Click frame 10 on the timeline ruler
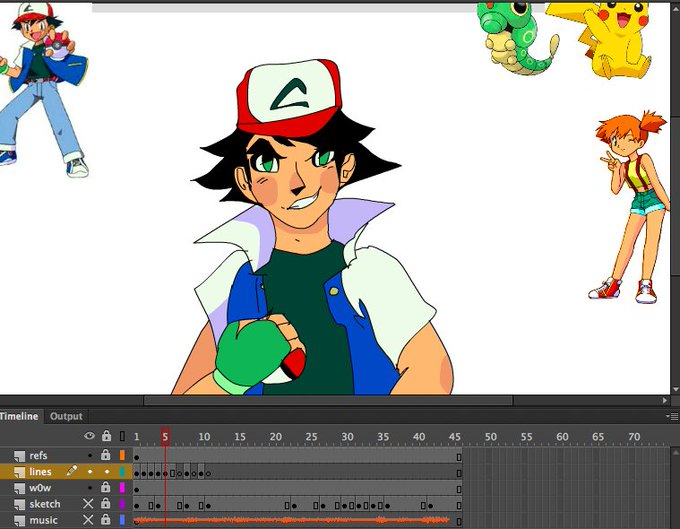Screen dimensions: 680x529 [x=204, y=437]
